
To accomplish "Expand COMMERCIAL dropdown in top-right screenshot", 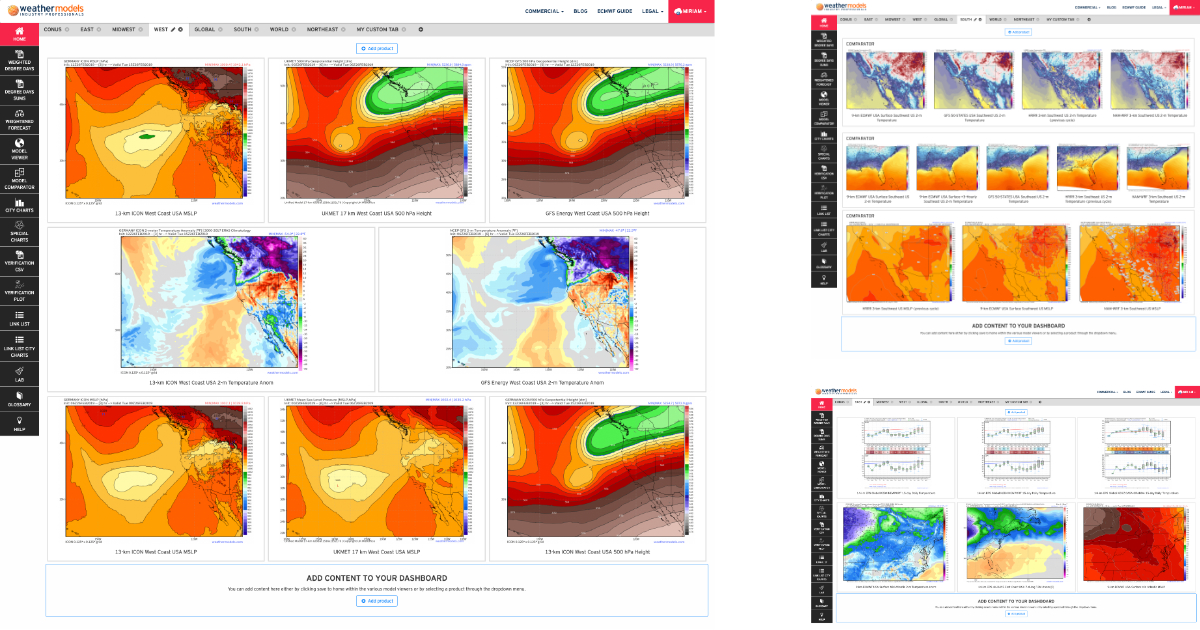I will point(1086,7).
